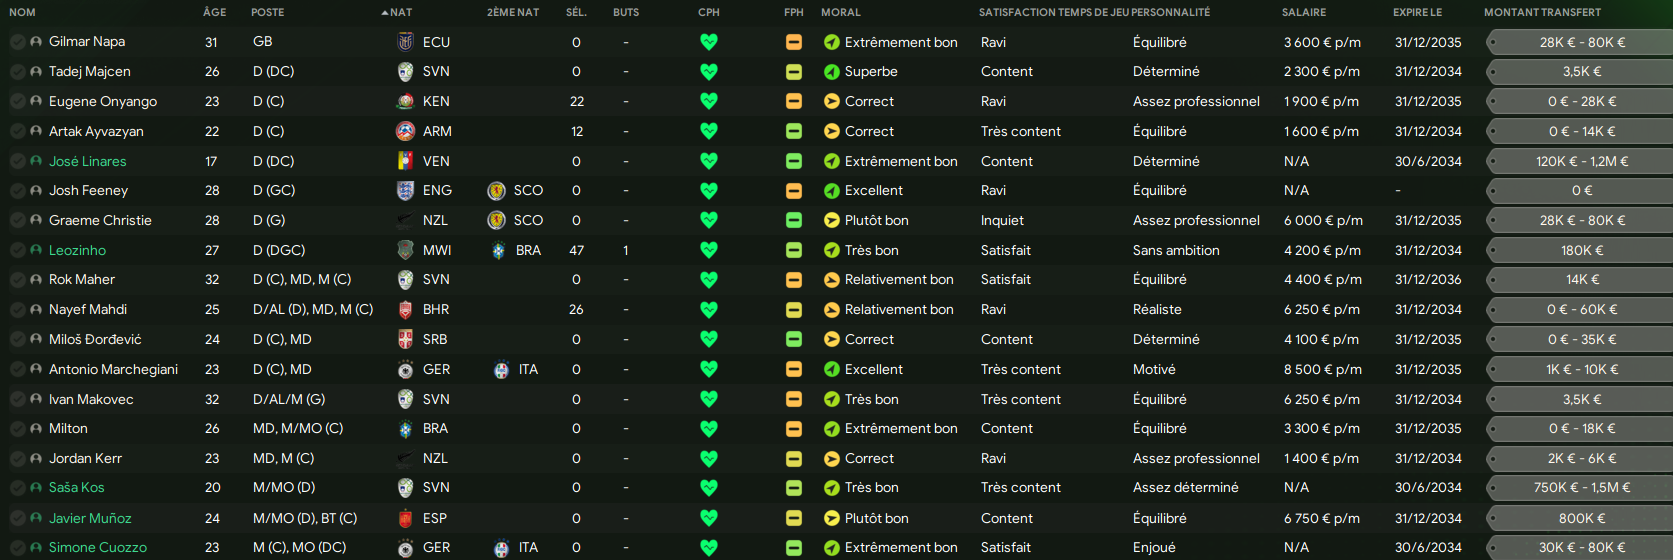
Task: Click the Ecuador flag badge for Gilmar Napa
Action: (405, 42)
